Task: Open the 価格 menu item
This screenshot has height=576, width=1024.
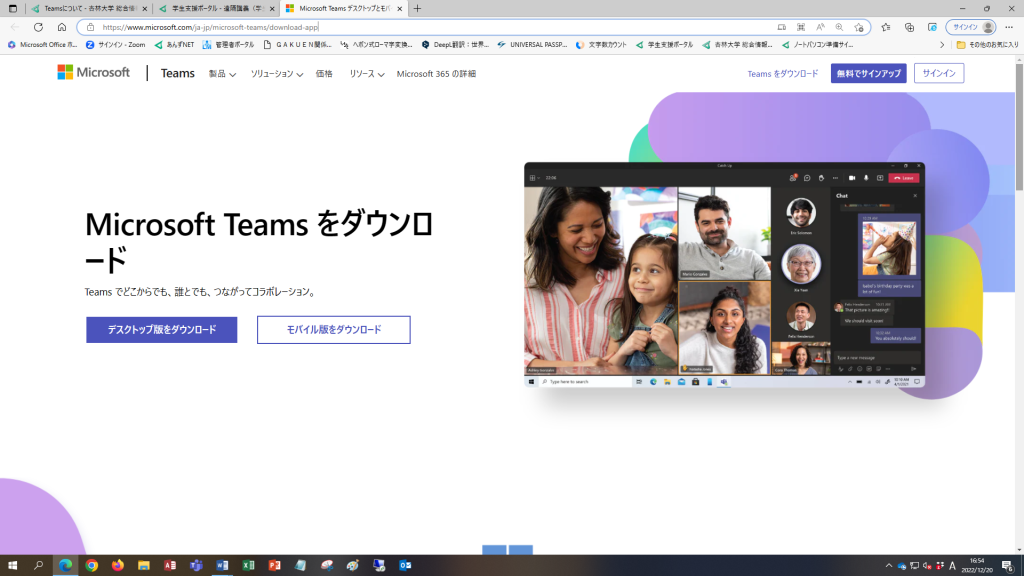Action: click(x=324, y=74)
